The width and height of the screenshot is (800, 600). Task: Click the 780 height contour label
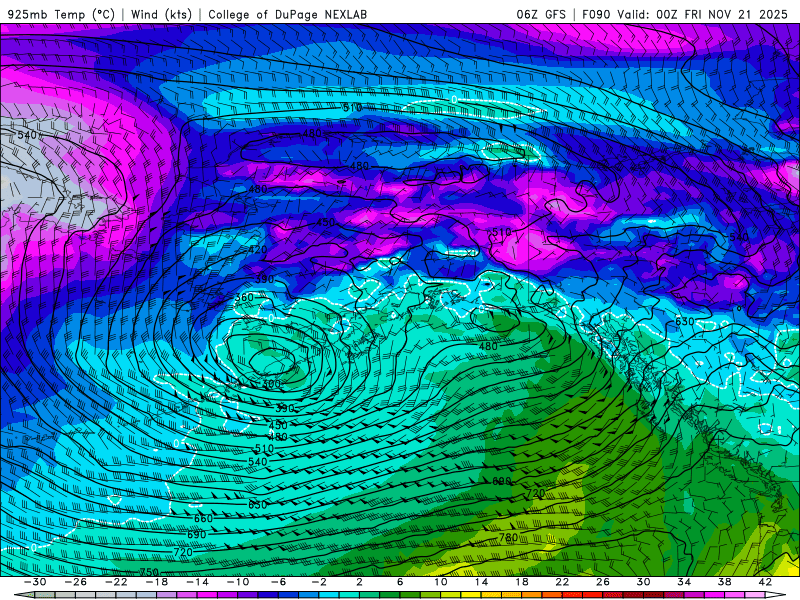click(508, 537)
